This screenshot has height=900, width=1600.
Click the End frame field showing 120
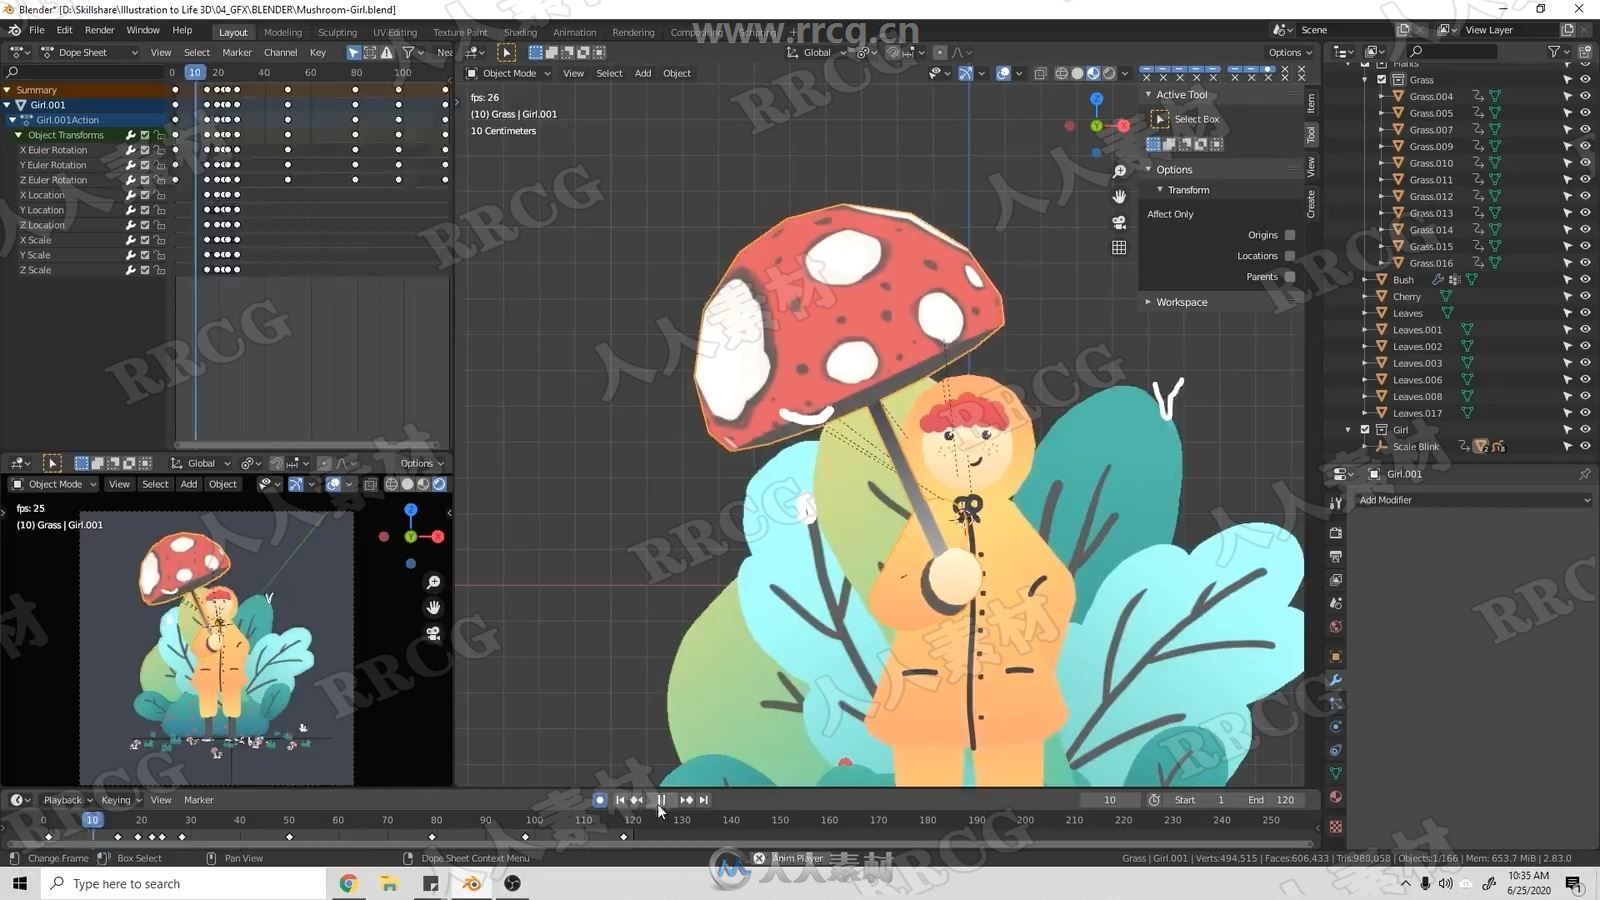tap(1272, 800)
